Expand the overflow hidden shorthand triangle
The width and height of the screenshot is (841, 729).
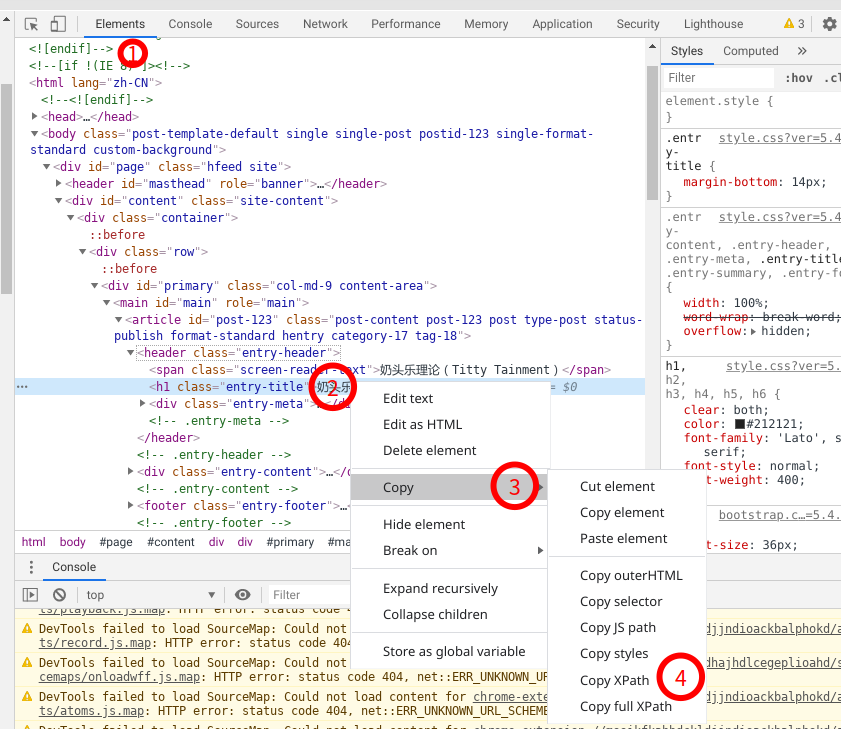pyautogui.click(x=754, y=332)
